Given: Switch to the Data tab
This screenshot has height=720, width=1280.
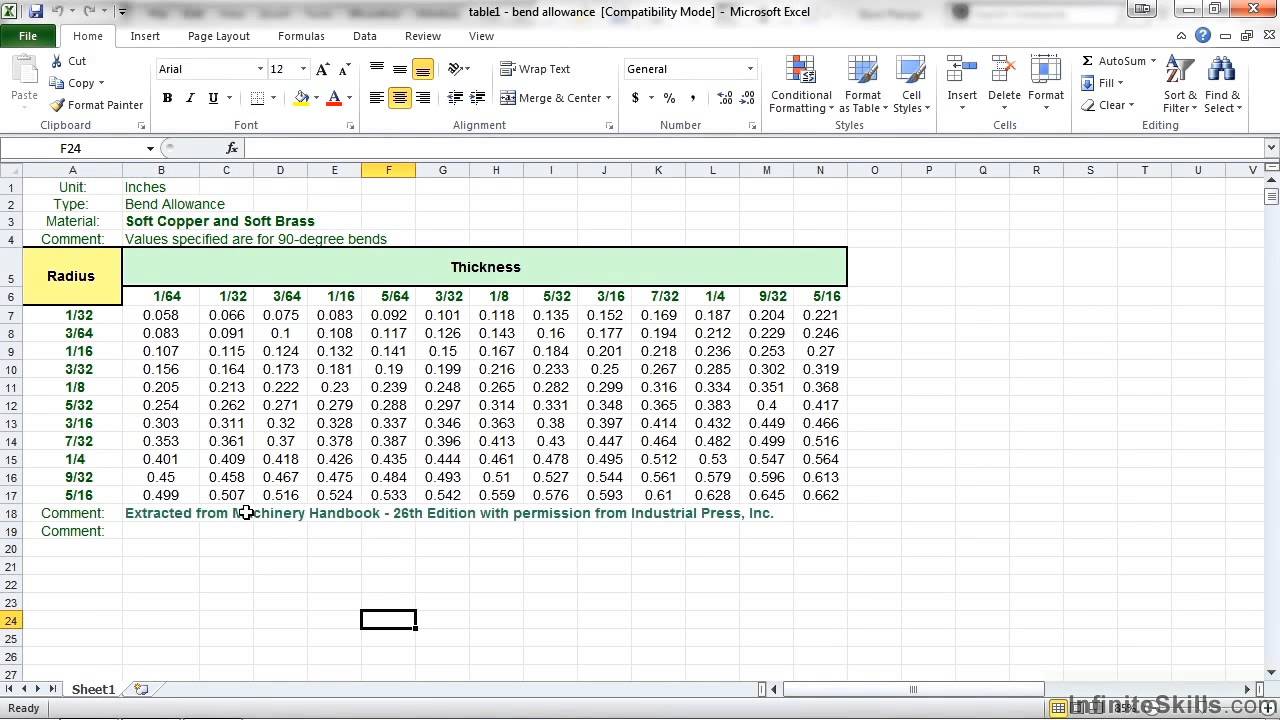Looking at the screenshot, I should (365, 36).
